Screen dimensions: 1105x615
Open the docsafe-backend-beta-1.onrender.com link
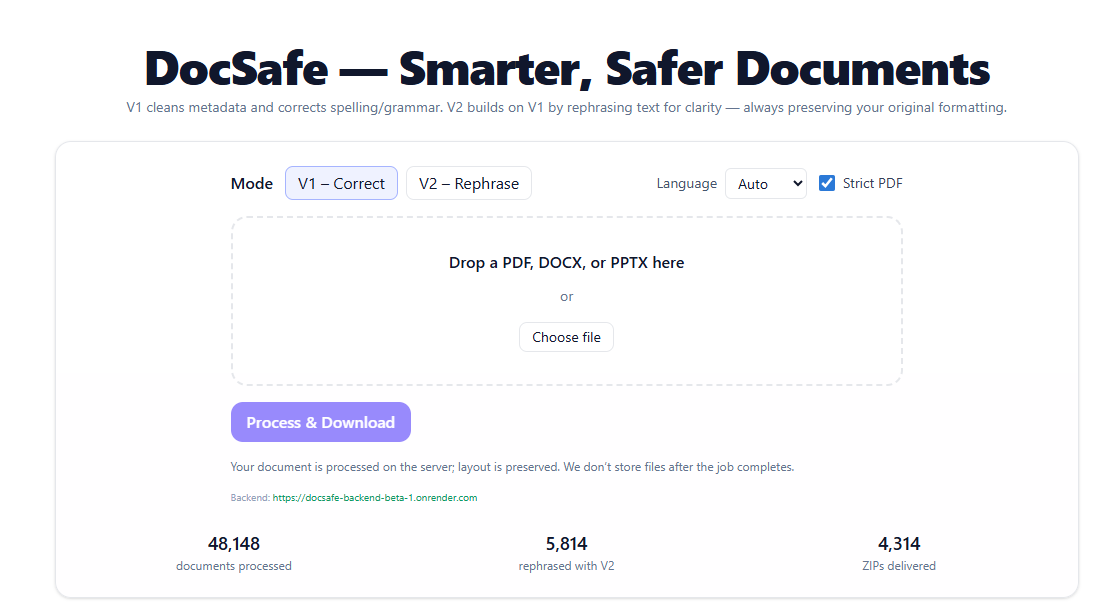(374, 497)
